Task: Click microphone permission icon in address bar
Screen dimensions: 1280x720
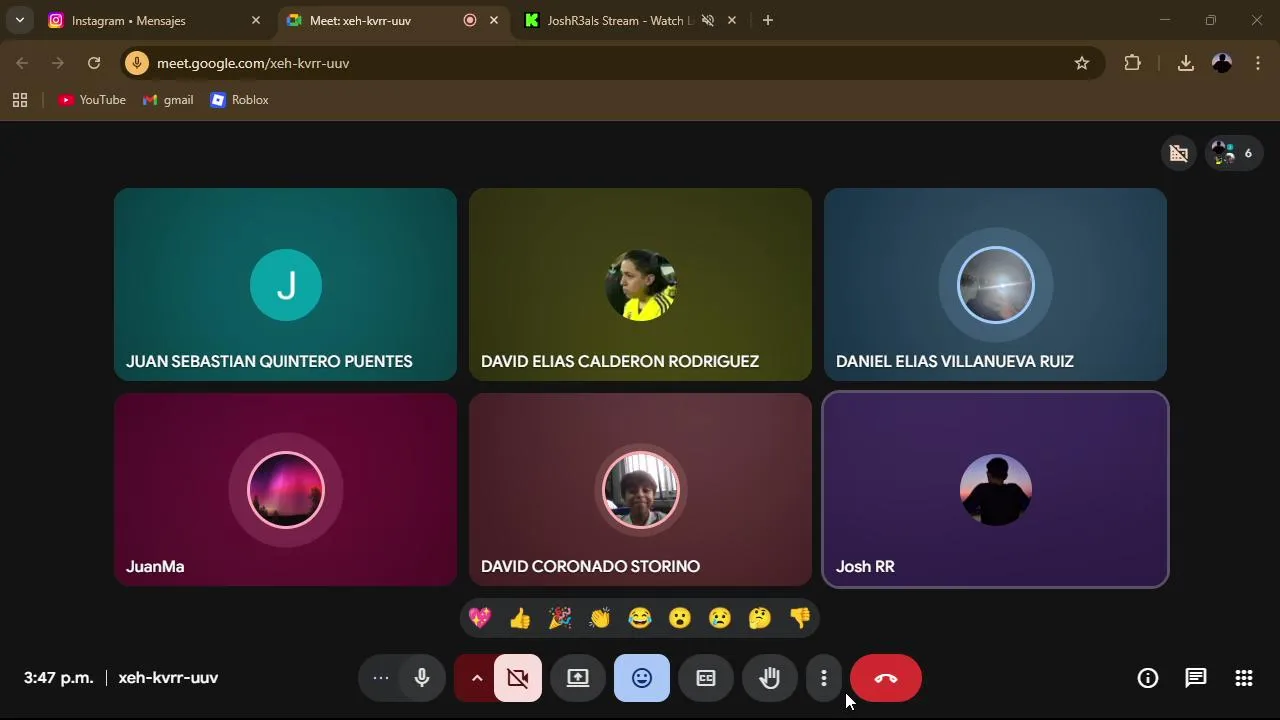Action: [x=137, y=63]
